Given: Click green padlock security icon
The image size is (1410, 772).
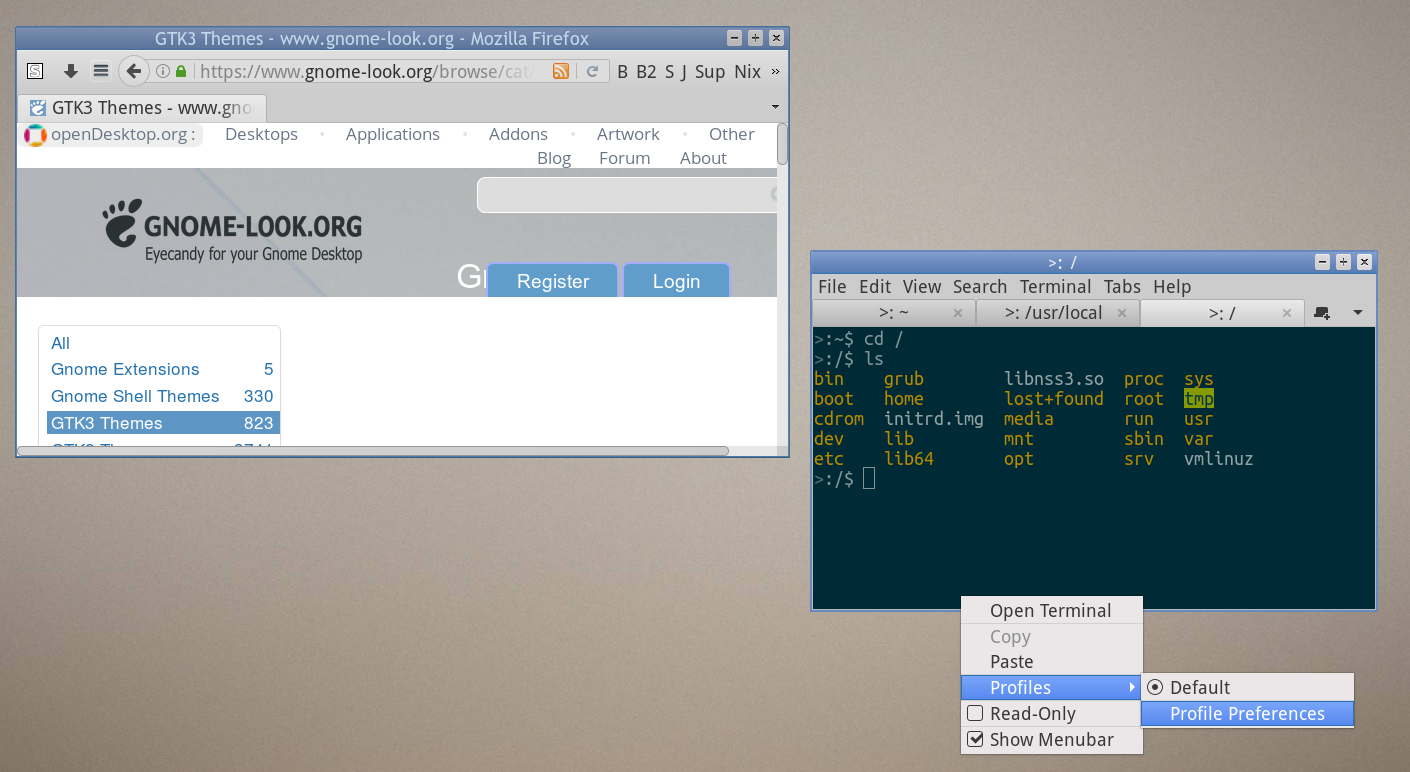Looking at the screenshot, I should tap(181, 72).
